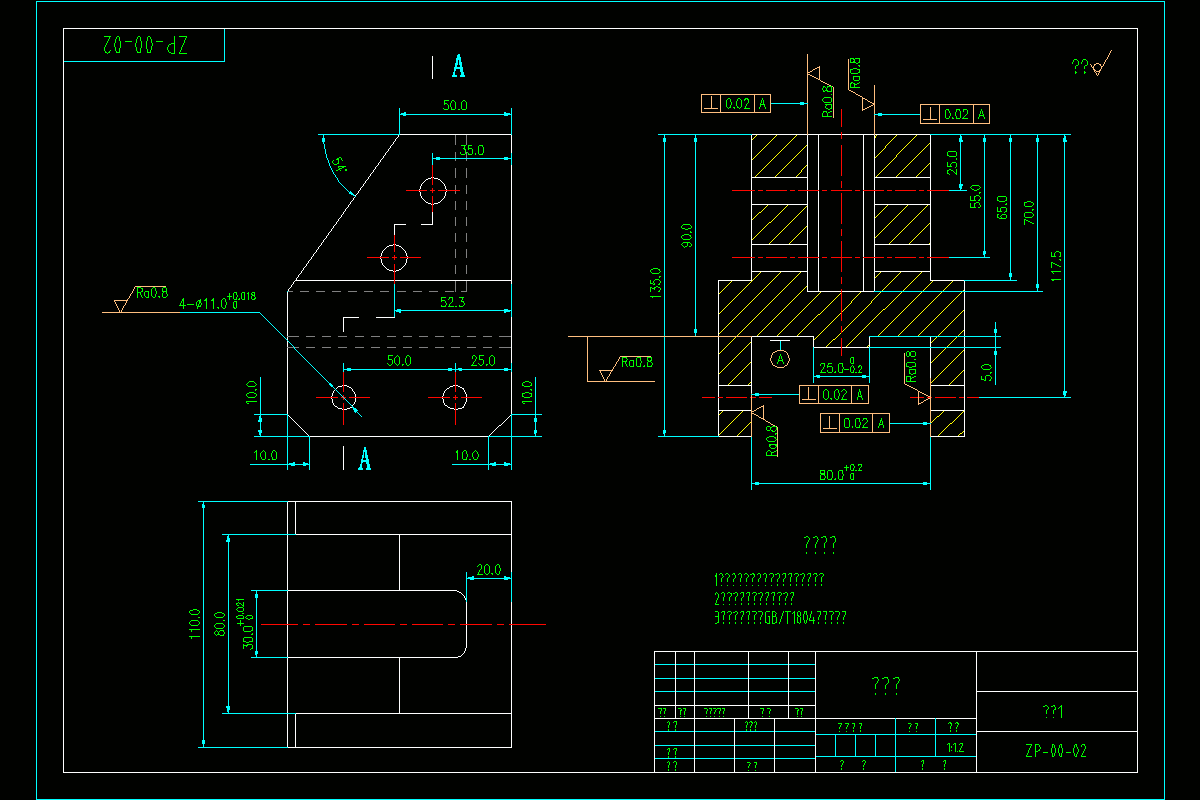Select the 35.0 dimension text
Screen dimensions: 1200x800
[x=472, y=150]
